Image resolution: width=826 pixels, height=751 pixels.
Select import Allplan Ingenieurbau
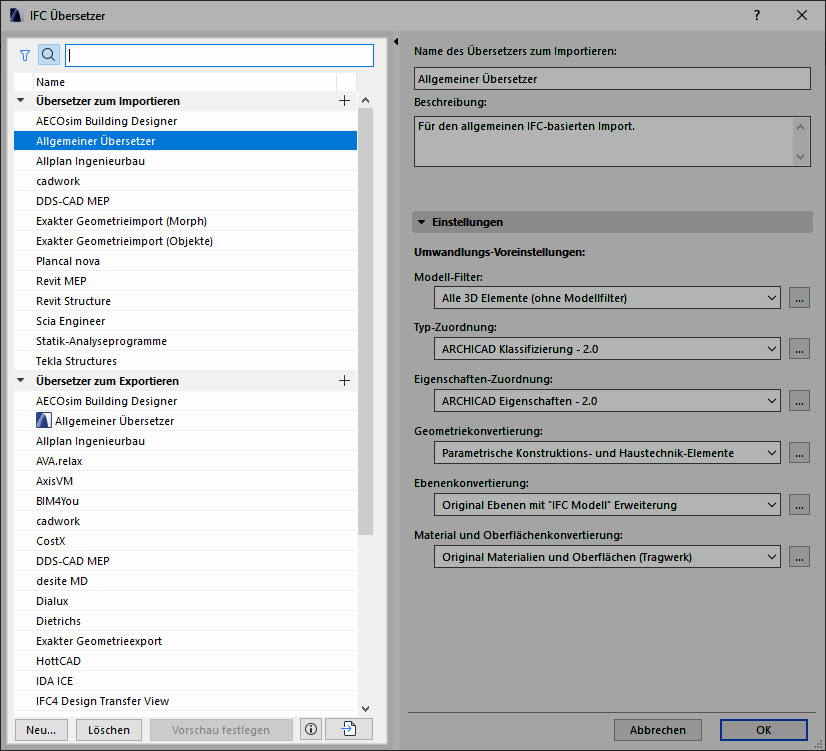pos(185,161)
